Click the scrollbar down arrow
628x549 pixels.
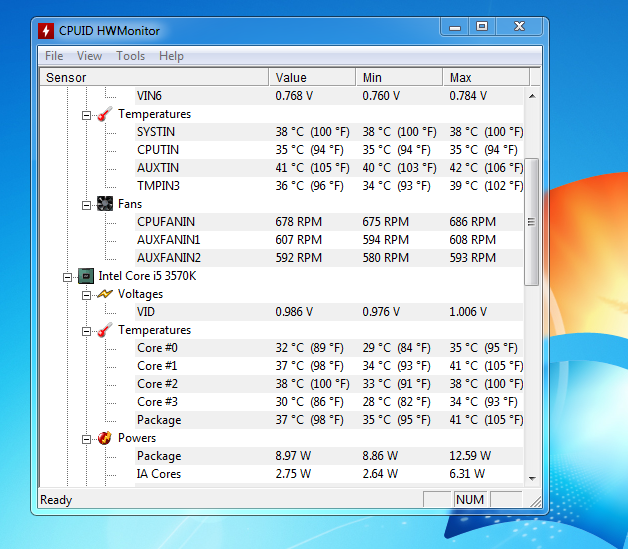532,479
